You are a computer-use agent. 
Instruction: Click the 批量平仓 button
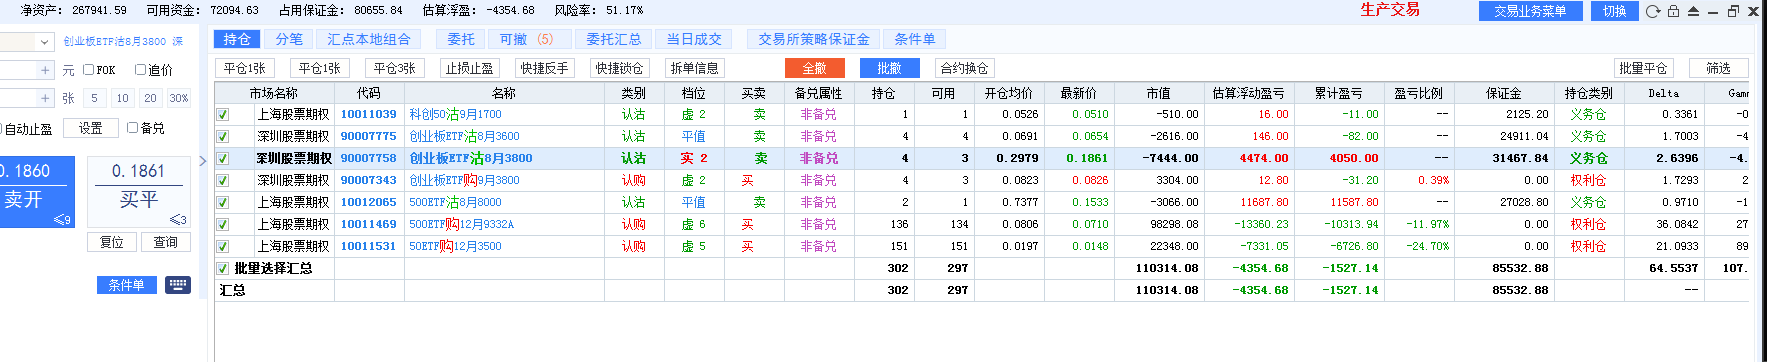click(x=1644, y=68)
